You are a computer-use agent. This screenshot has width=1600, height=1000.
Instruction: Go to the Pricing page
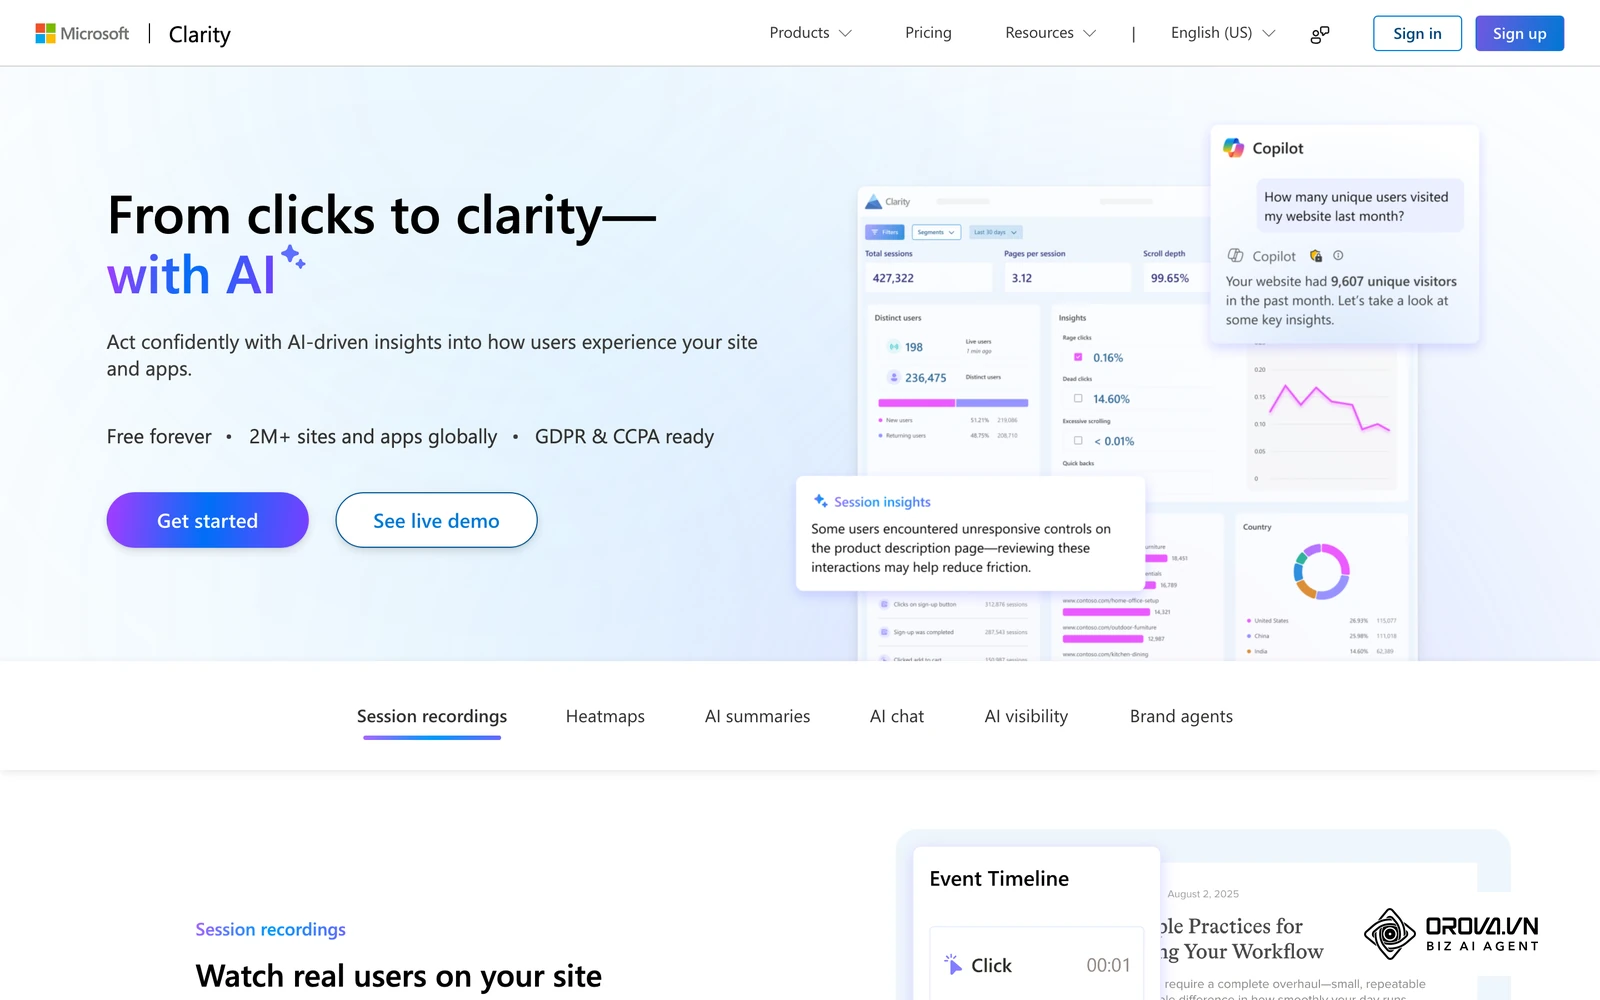tap(928, 33)
